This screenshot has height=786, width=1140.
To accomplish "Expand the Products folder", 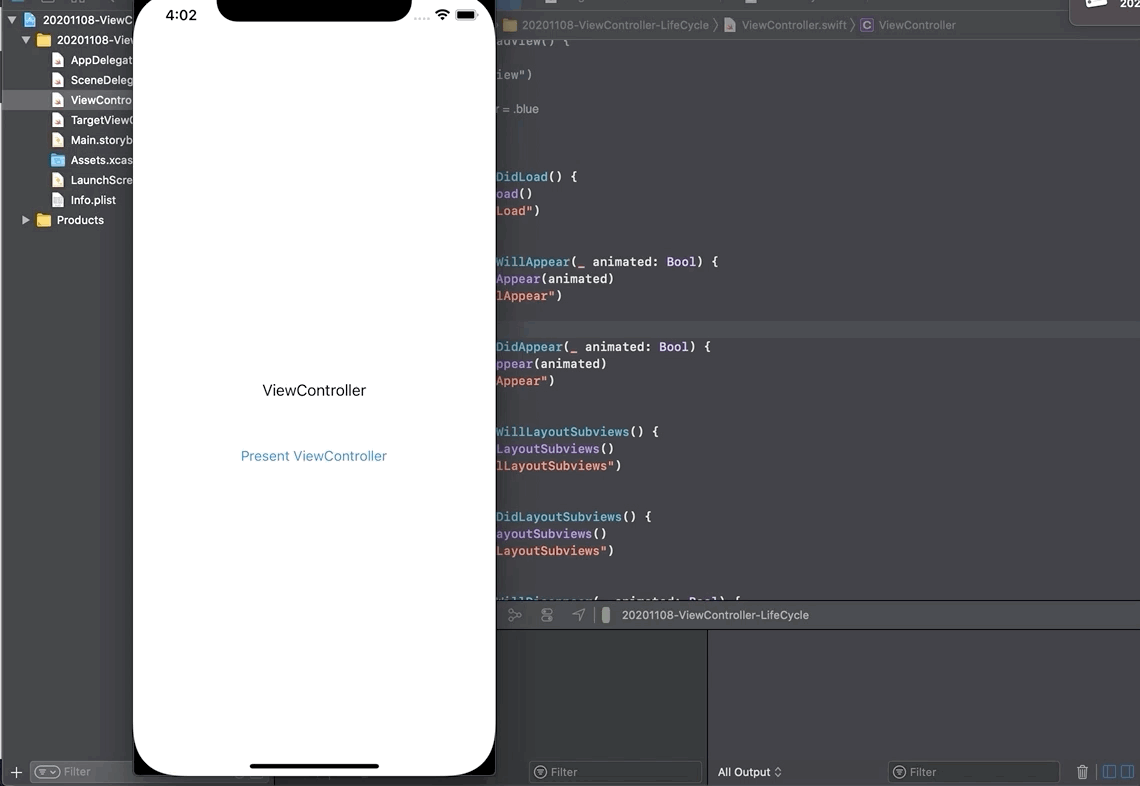I will click(26, 220).
